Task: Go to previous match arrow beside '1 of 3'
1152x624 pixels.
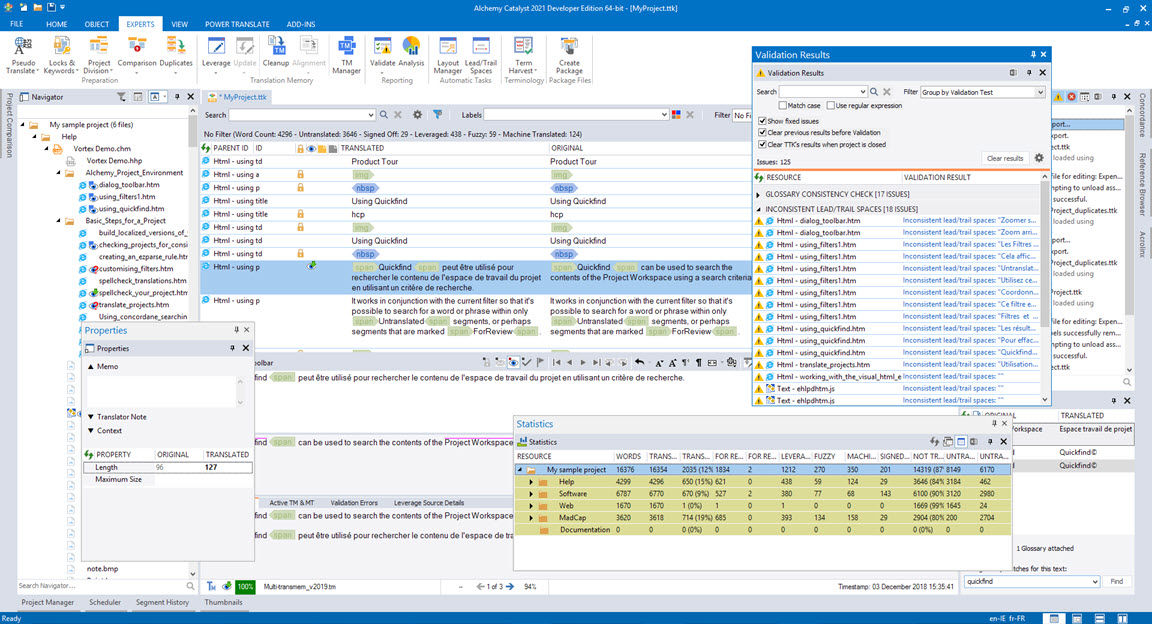Action: (480, 587)
